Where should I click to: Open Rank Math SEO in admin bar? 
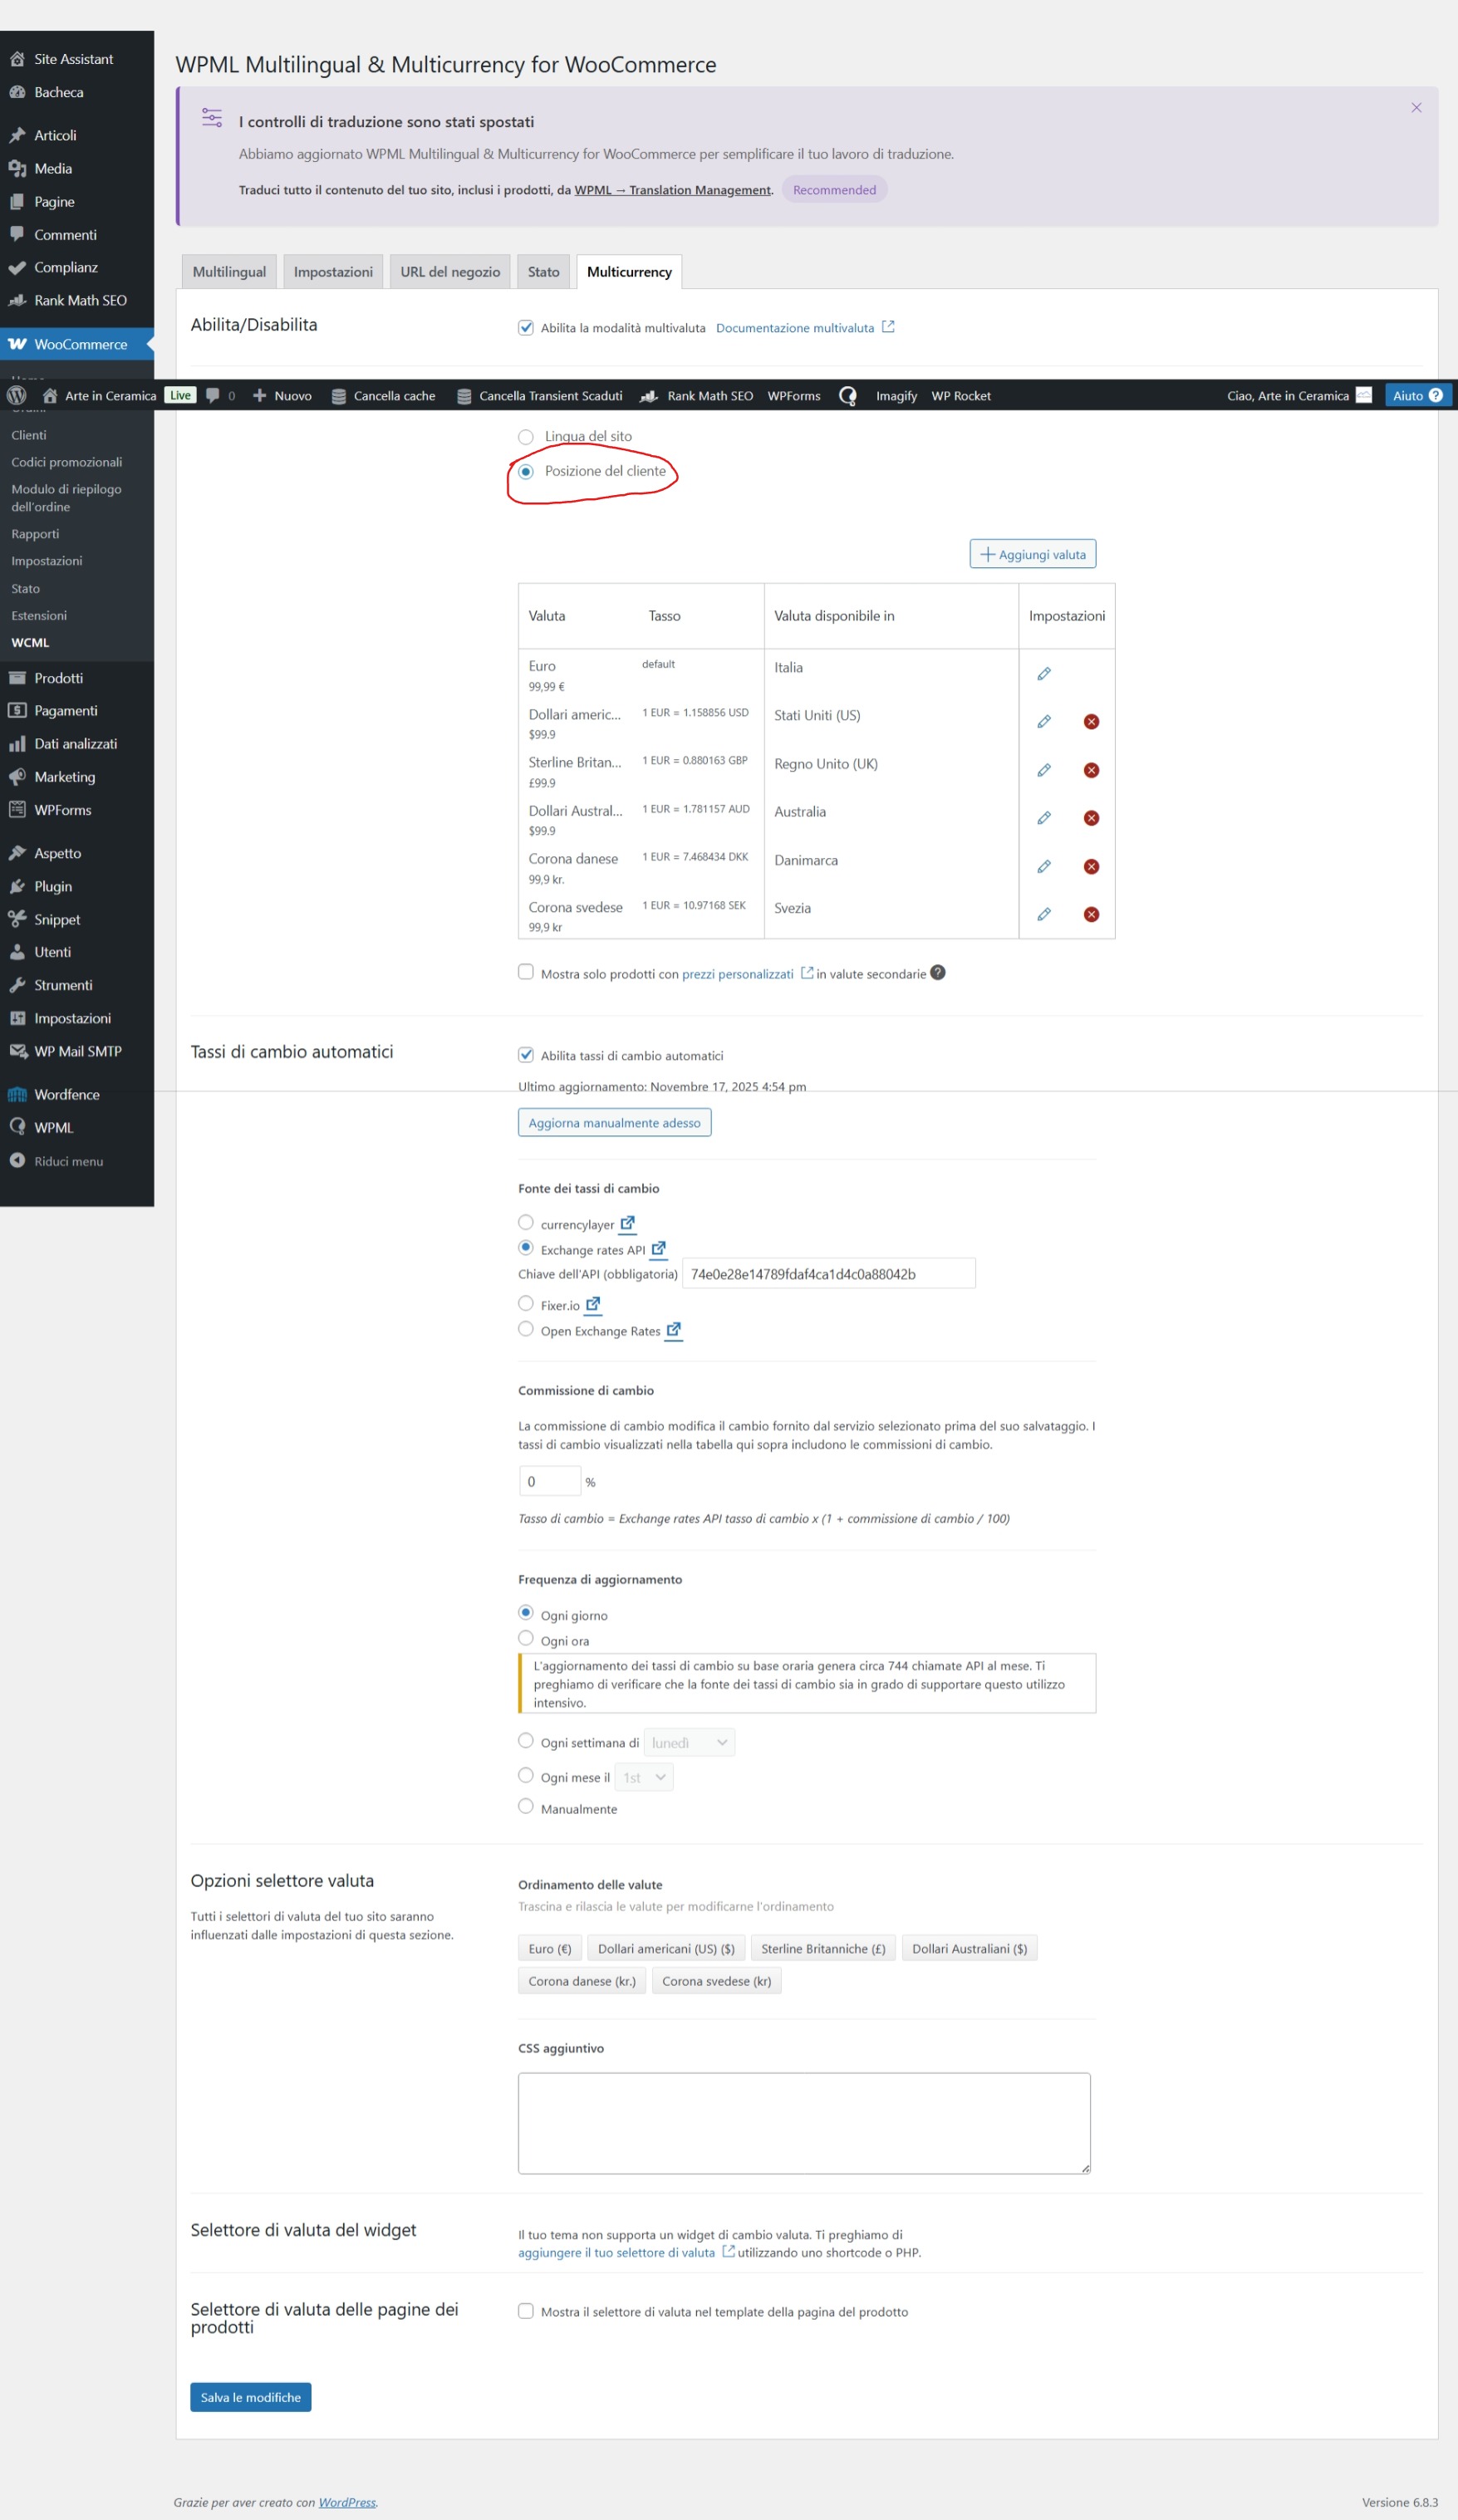pyautogui.click(x=697, y=395)
